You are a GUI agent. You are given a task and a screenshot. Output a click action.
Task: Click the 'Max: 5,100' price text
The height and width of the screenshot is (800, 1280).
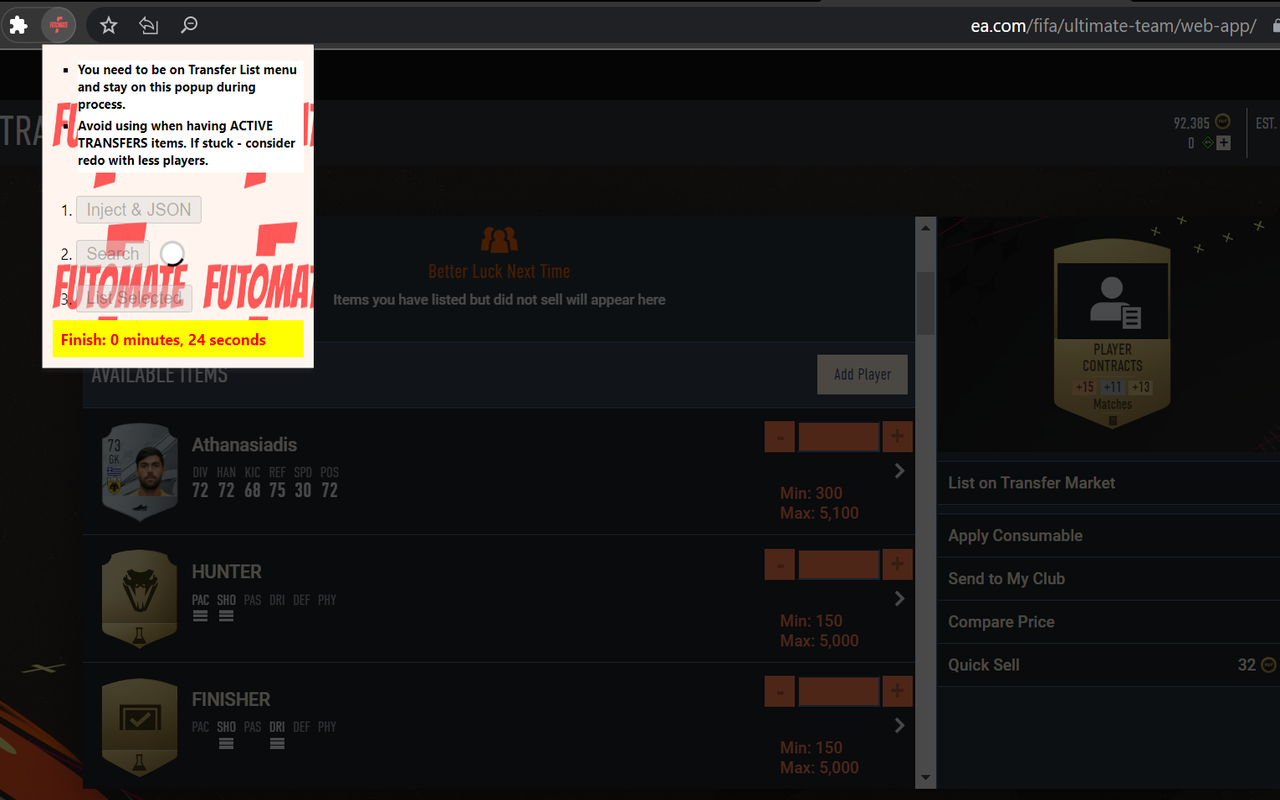[819, 513]
